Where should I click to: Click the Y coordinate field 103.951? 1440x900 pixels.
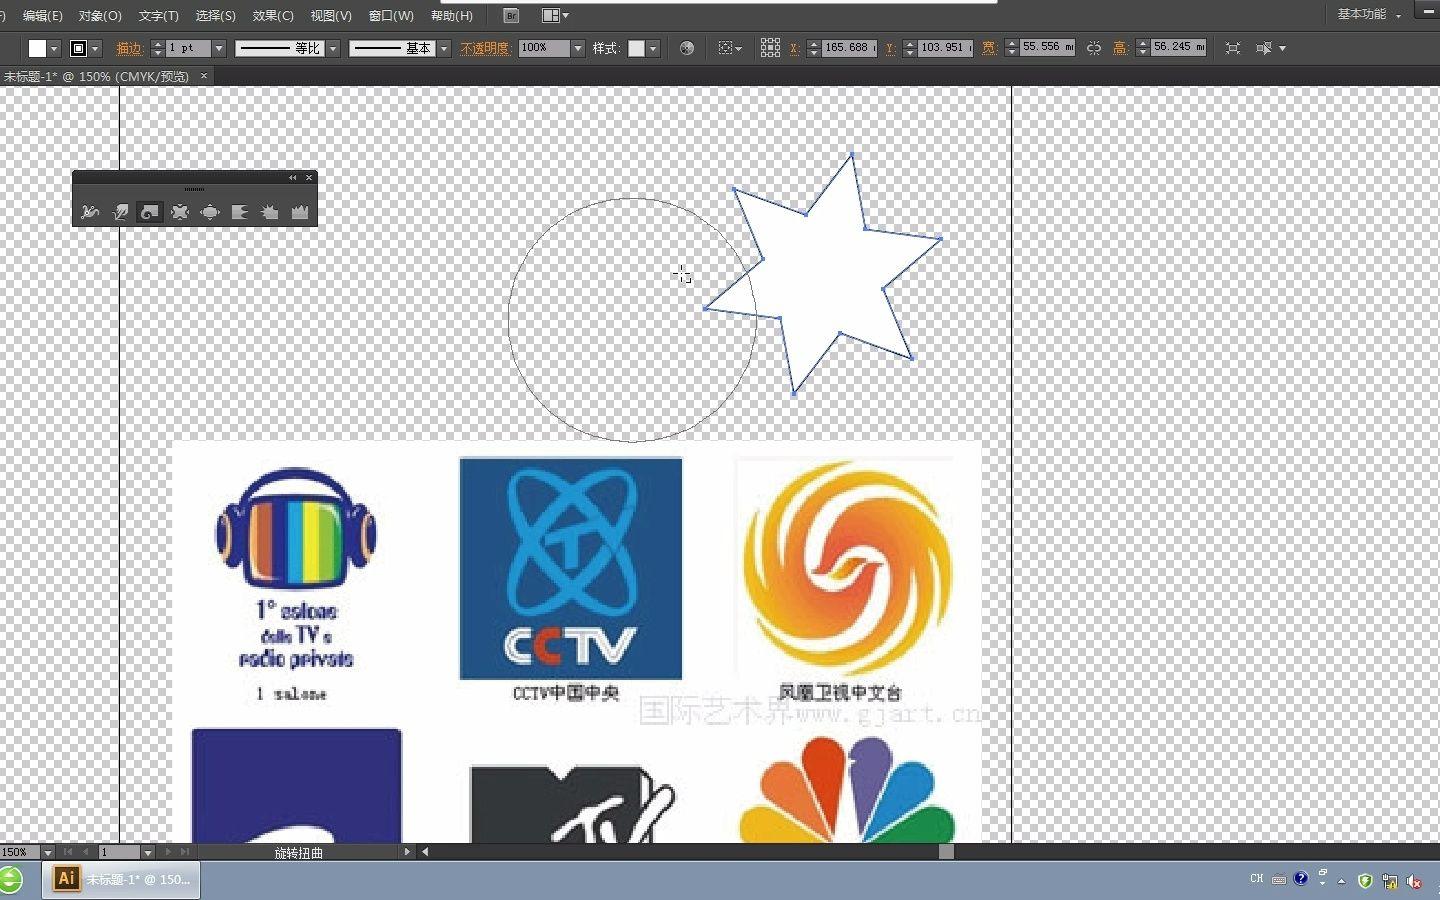(x=945, y=47)
